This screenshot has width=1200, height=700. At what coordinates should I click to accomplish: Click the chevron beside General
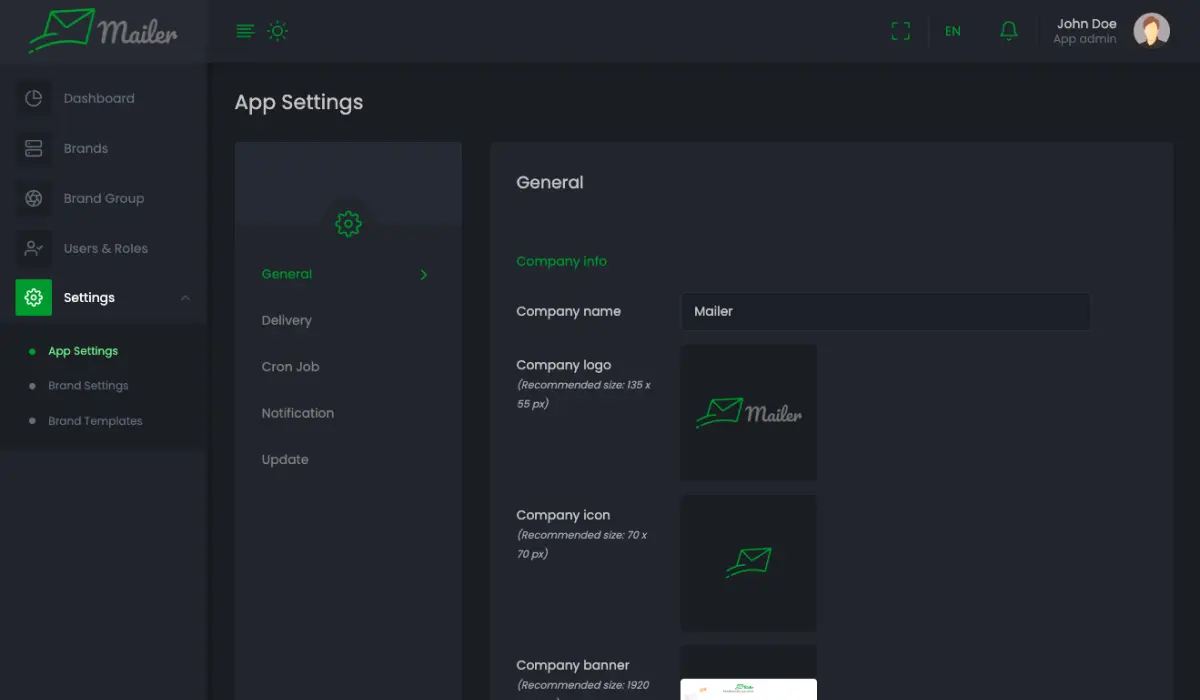[x=424, y=274]
